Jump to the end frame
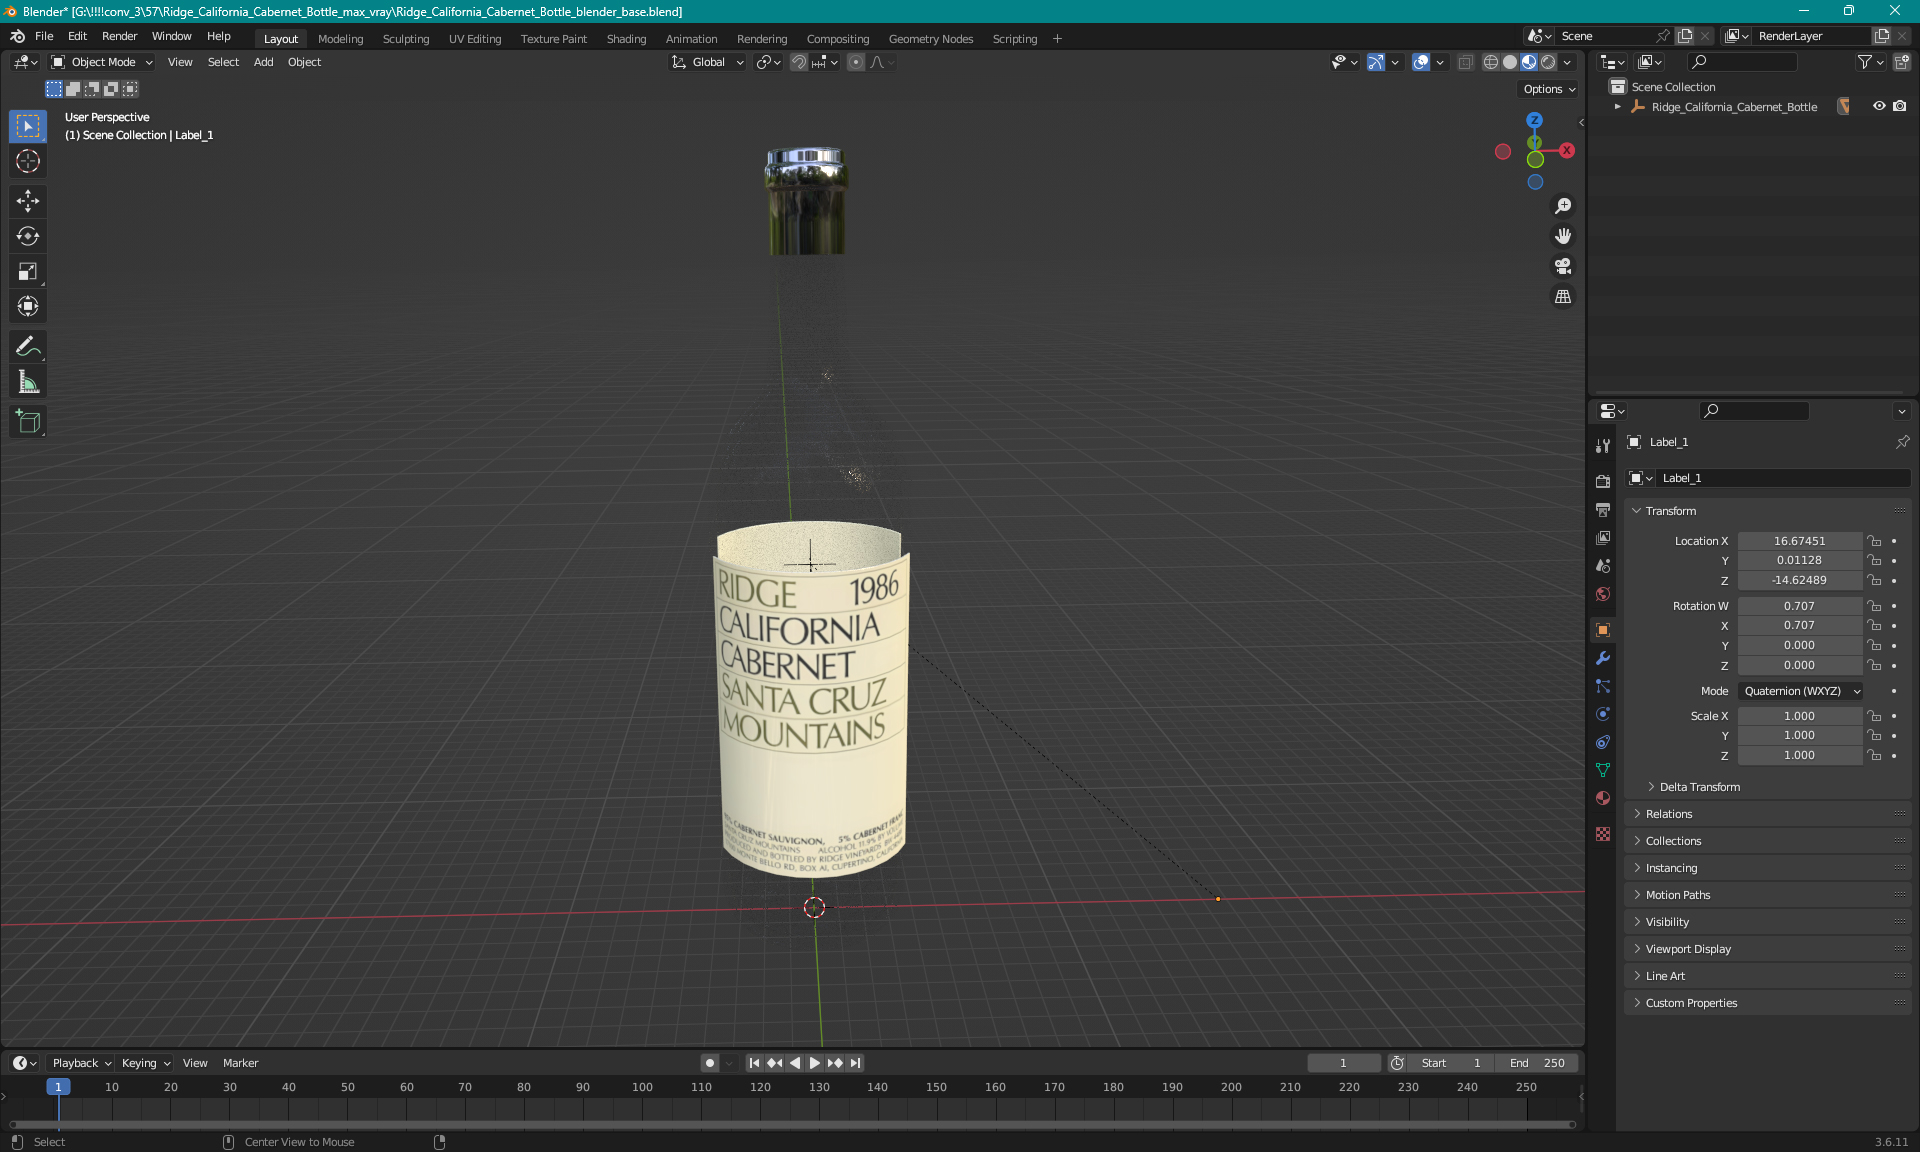Image resolution: width=1920 pixels, height=1152 pixels. click(855, 1063)
